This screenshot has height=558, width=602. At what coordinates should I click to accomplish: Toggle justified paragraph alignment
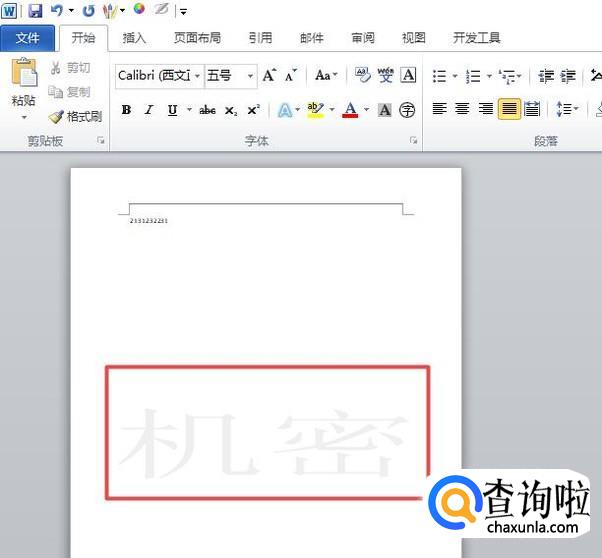pos(509,109)
